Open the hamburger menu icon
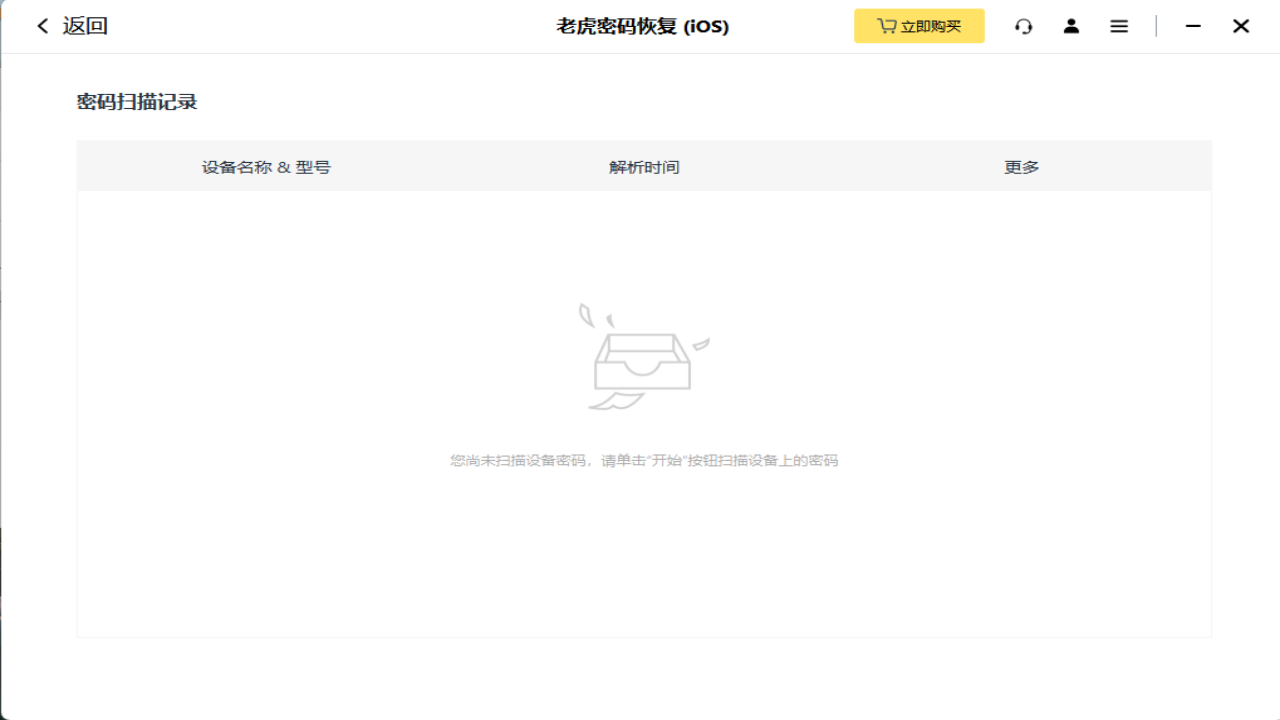 [x=1118, y=26]
